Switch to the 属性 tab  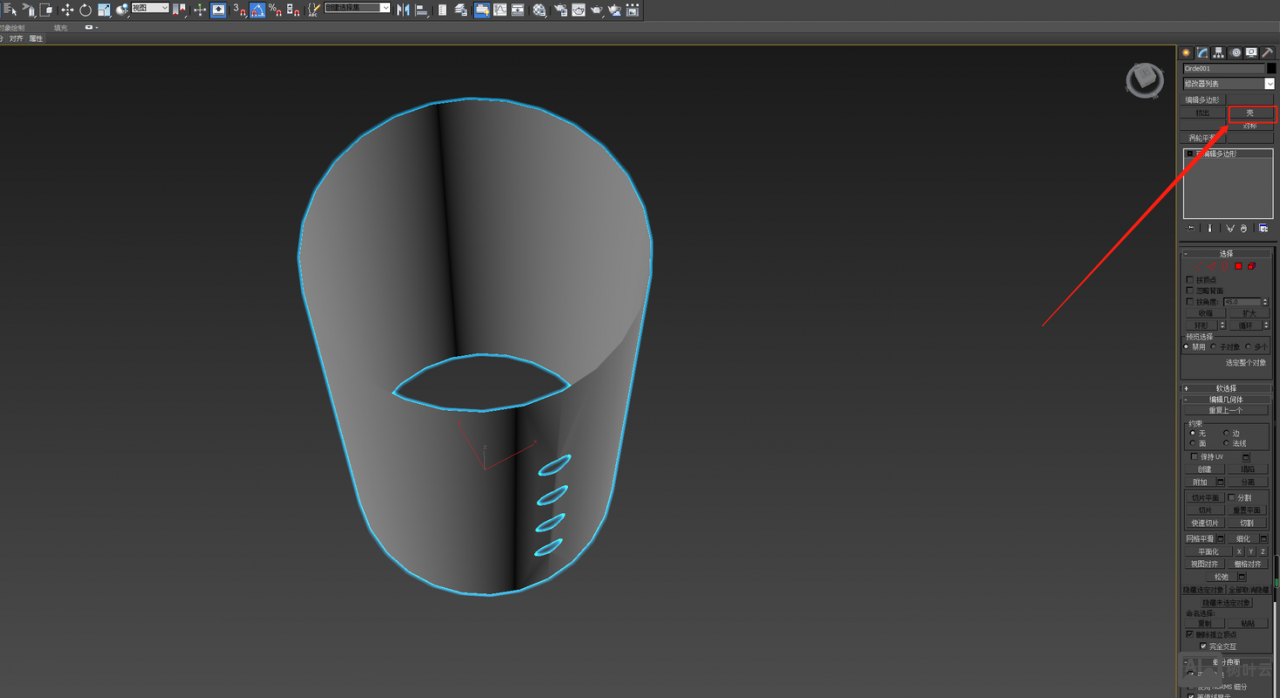pyautogui.click(x=34, y=38)
